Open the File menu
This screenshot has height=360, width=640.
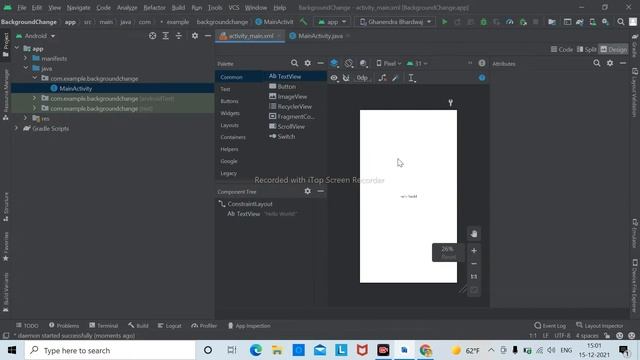22,8
